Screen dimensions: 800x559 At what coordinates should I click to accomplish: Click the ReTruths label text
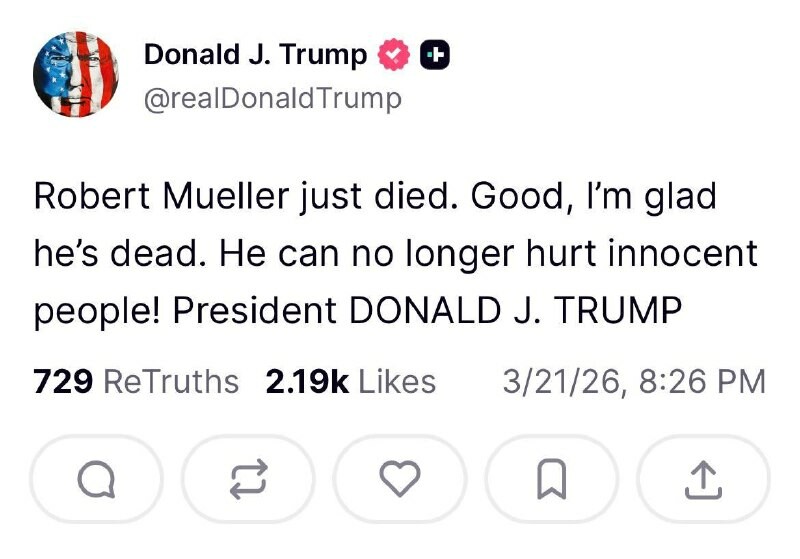coord(171,381)
